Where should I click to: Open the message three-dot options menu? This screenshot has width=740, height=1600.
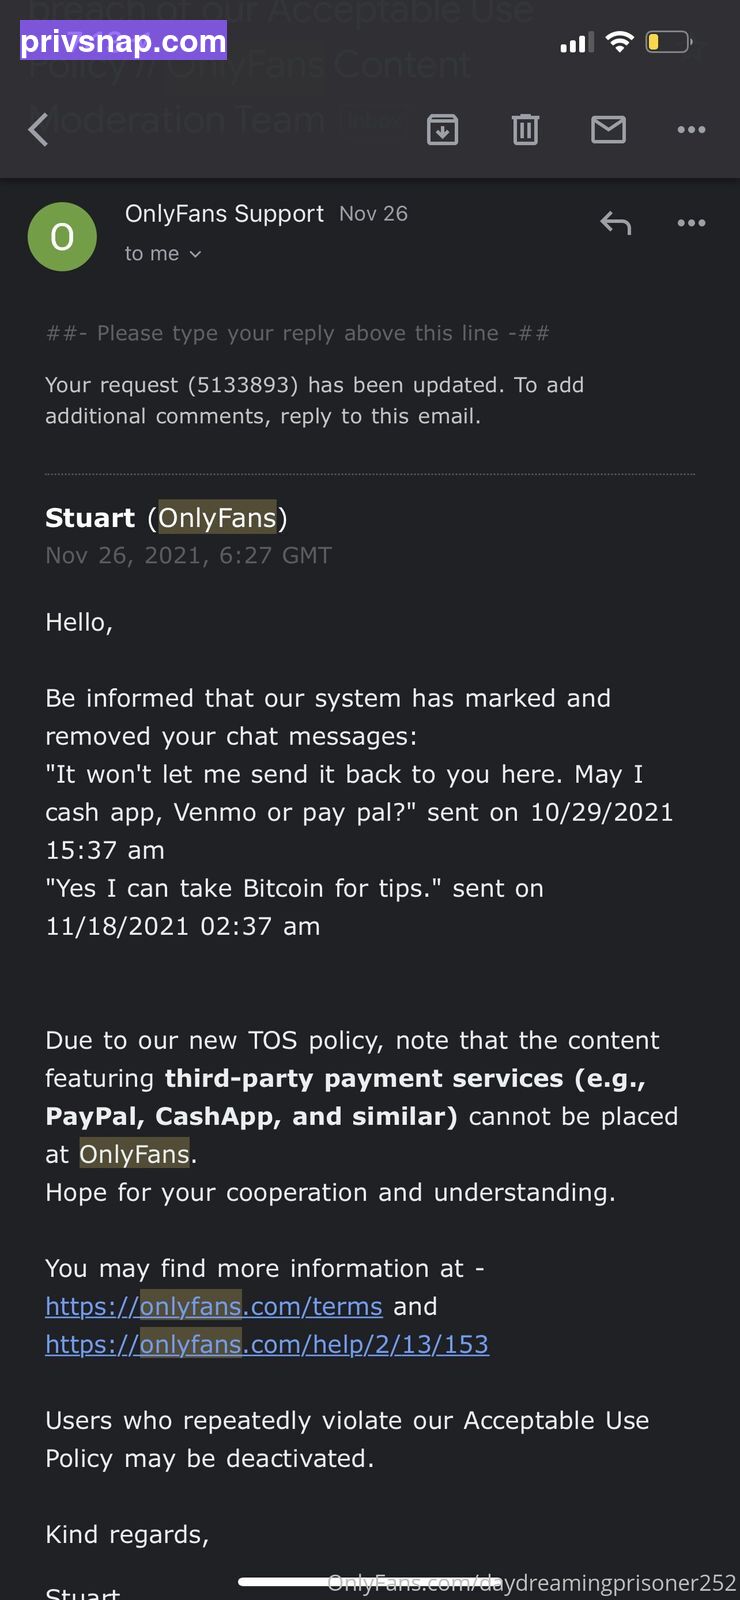click(x=691, y=223)
